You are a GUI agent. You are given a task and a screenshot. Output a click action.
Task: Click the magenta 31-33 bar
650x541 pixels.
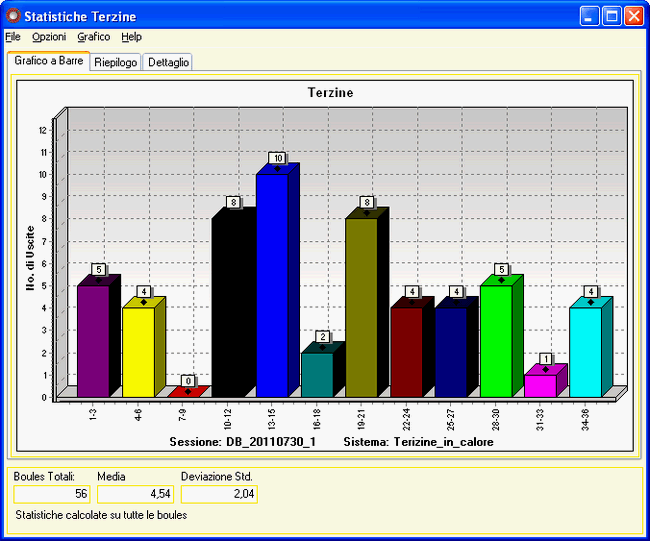pos(540,385)
